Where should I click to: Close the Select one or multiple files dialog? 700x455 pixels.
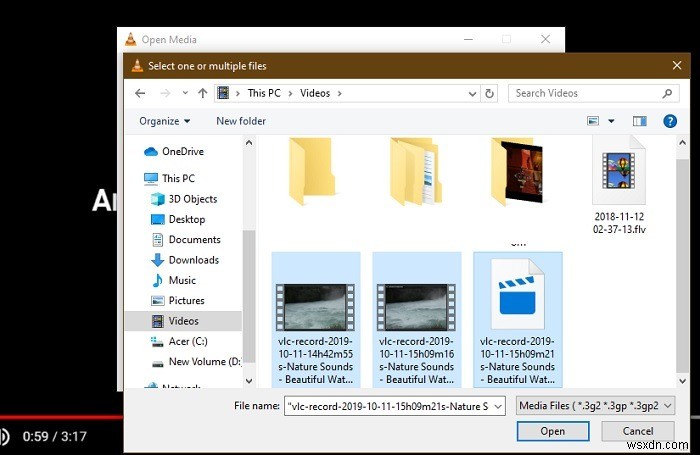[677, 66]
